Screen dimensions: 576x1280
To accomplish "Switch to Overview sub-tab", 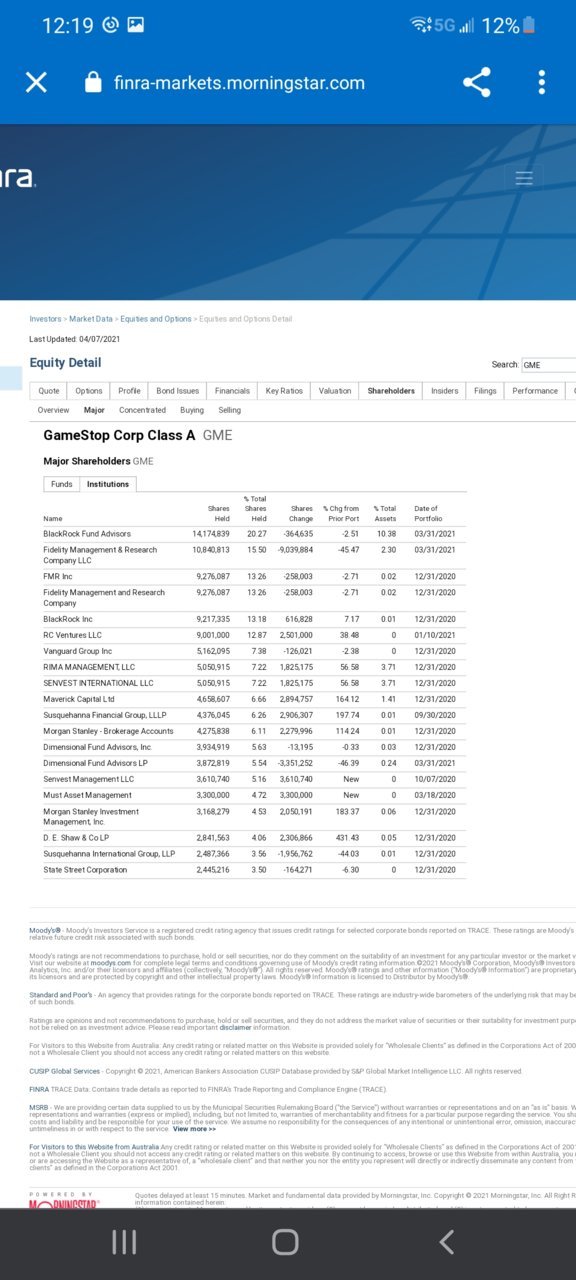I will point(53,410).
